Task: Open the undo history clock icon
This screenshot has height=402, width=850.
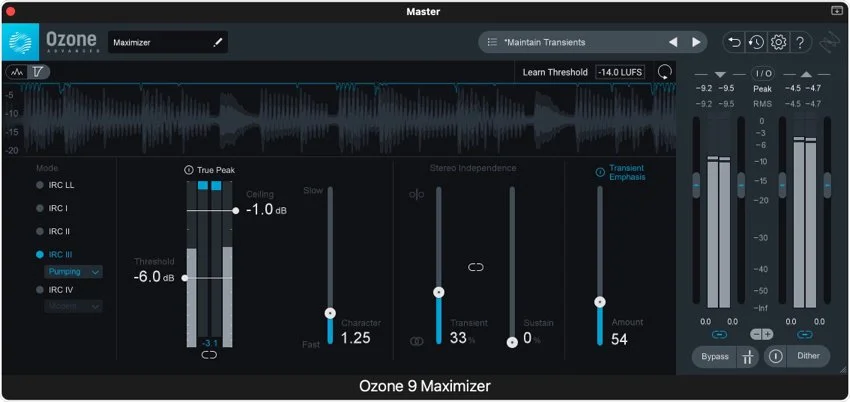Action: tap(756, 42)
